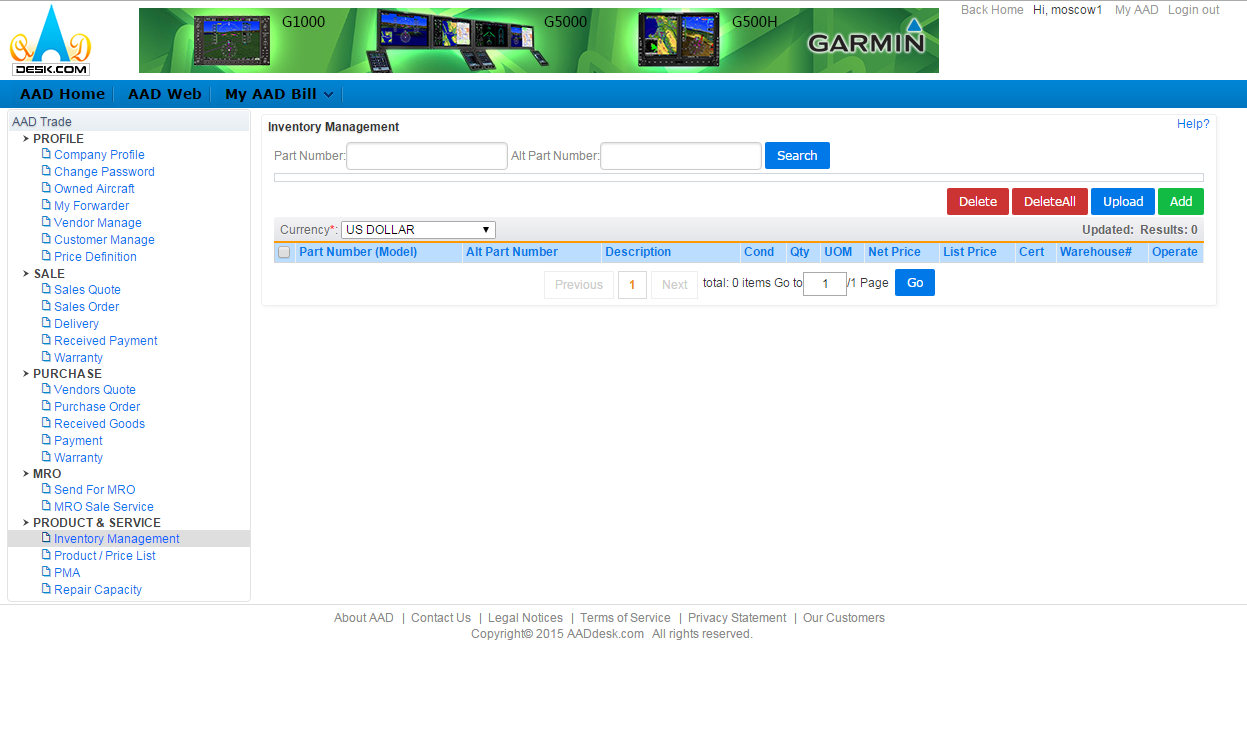The width and height of the screenshot is (1247, 755).
Task: Click the document icon beside Repair Capacity
Action: 46,589
